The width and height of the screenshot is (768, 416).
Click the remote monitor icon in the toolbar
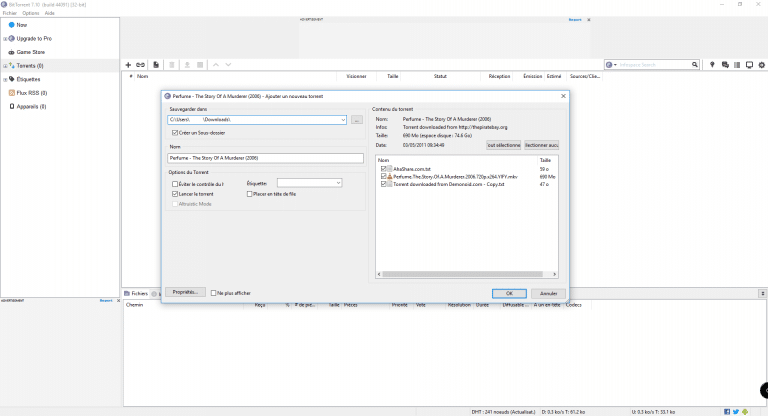(749, 65)
